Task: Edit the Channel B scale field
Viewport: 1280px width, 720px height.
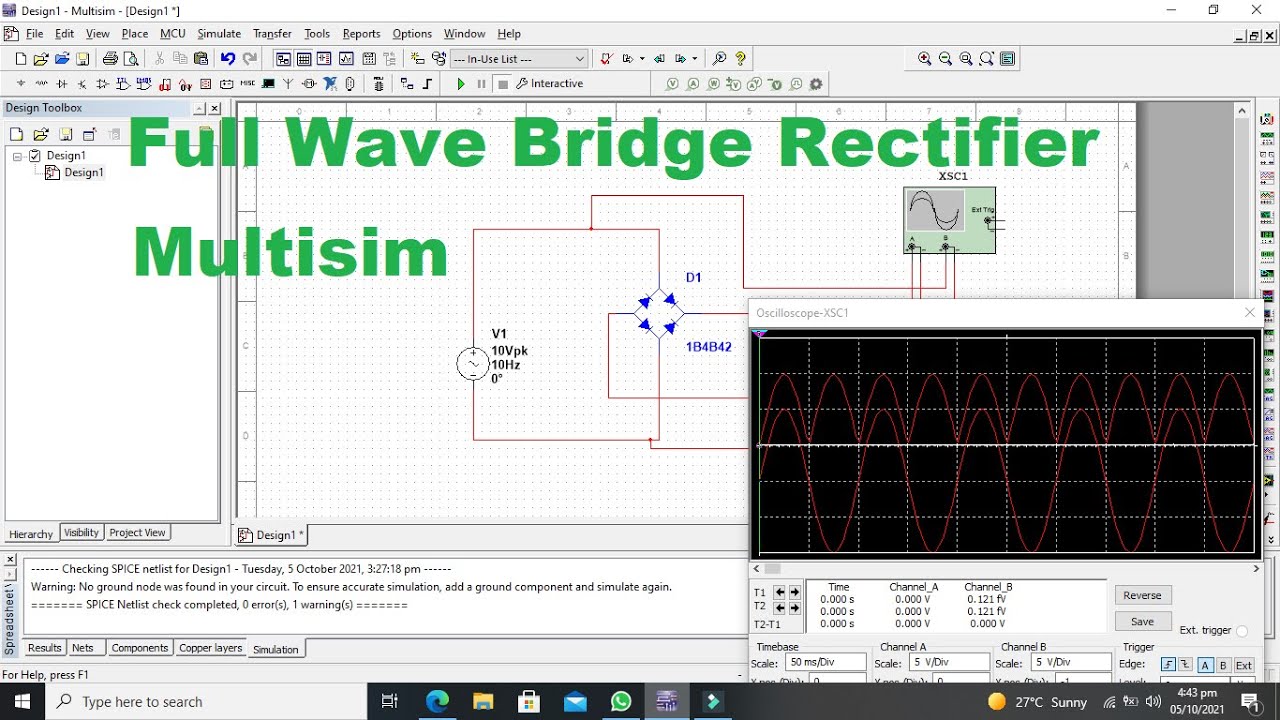Action: (1070, 662)
